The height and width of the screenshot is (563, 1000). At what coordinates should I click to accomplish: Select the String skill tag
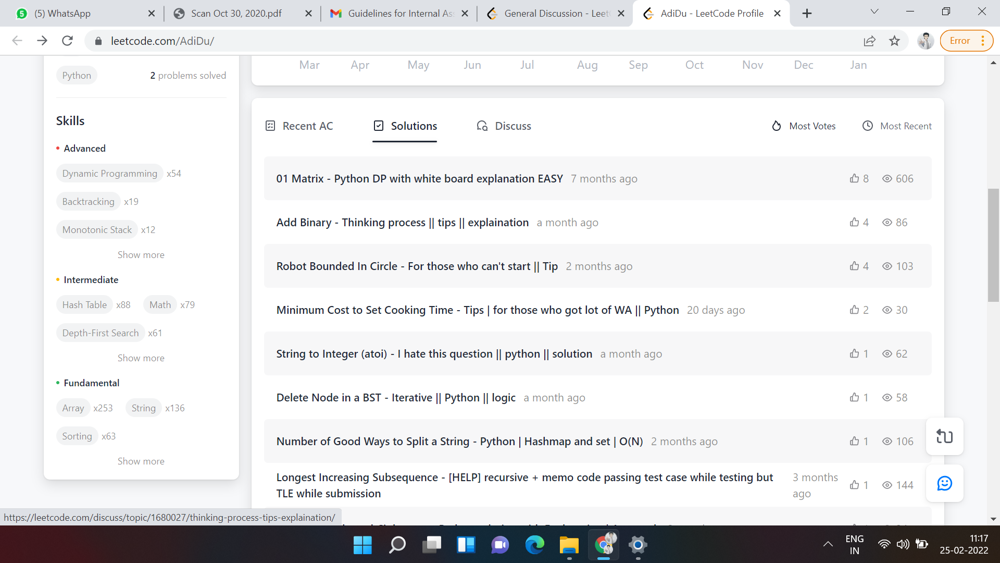pos(143,408)
